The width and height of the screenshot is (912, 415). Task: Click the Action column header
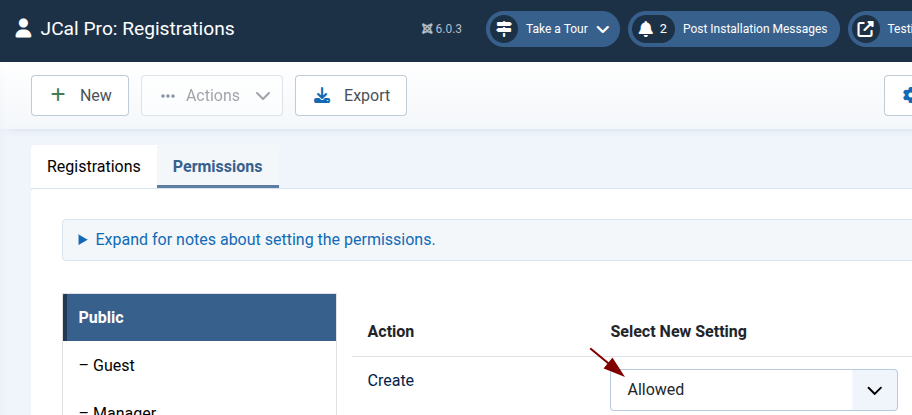tap(391, 331)
